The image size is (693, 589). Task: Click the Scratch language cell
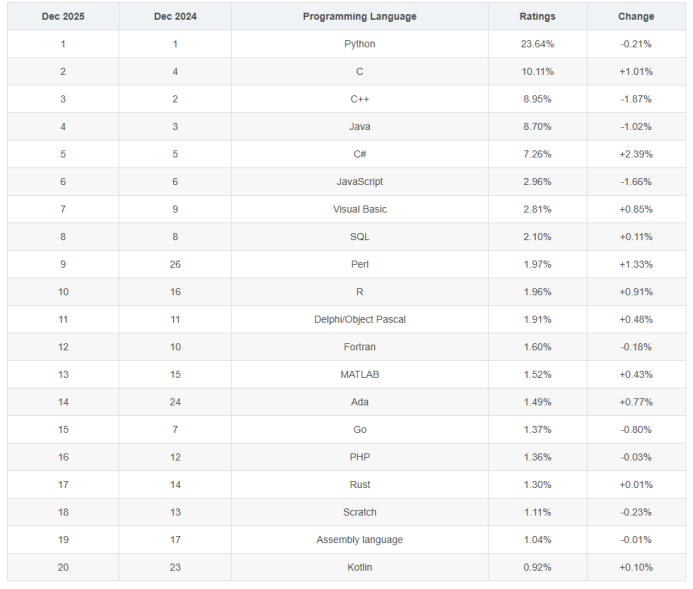[x=359, y=512]
